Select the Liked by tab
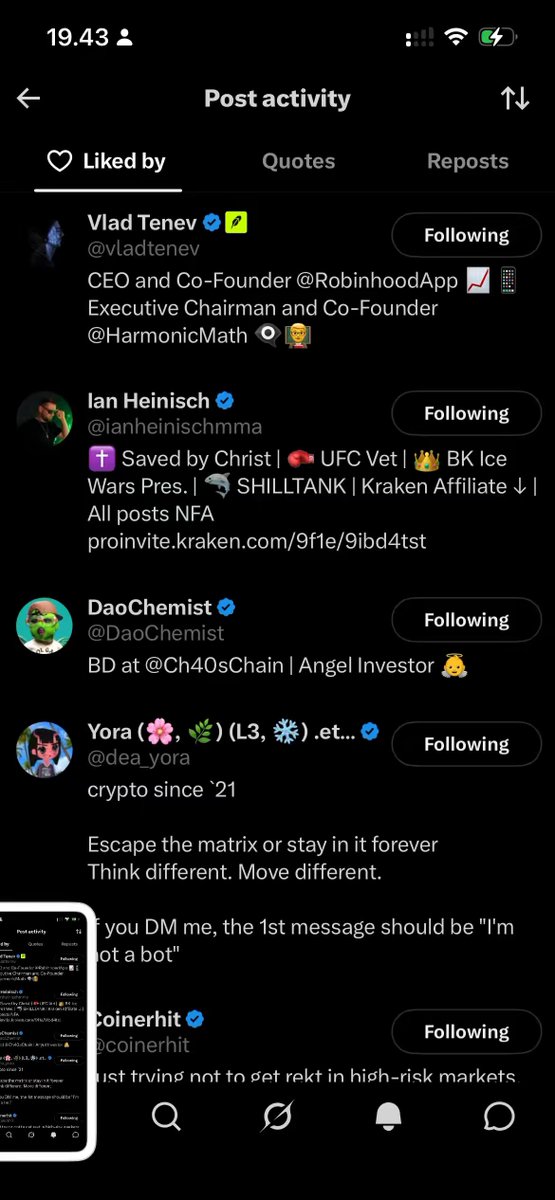555x1200 pixels. 107,161
